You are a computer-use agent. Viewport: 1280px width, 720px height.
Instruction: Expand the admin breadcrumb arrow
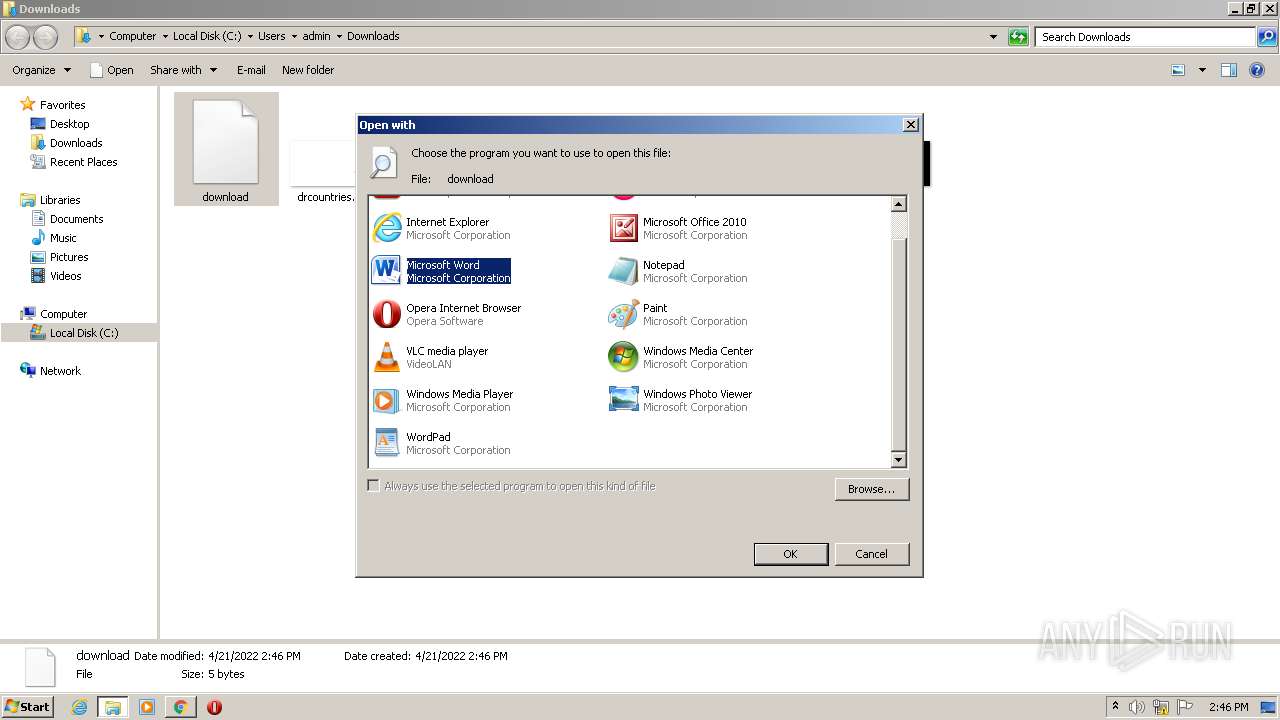(x=338, y=36)
